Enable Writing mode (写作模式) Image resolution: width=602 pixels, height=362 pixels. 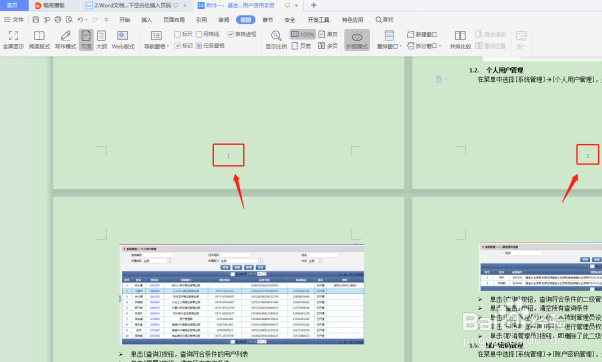[65, 40]
